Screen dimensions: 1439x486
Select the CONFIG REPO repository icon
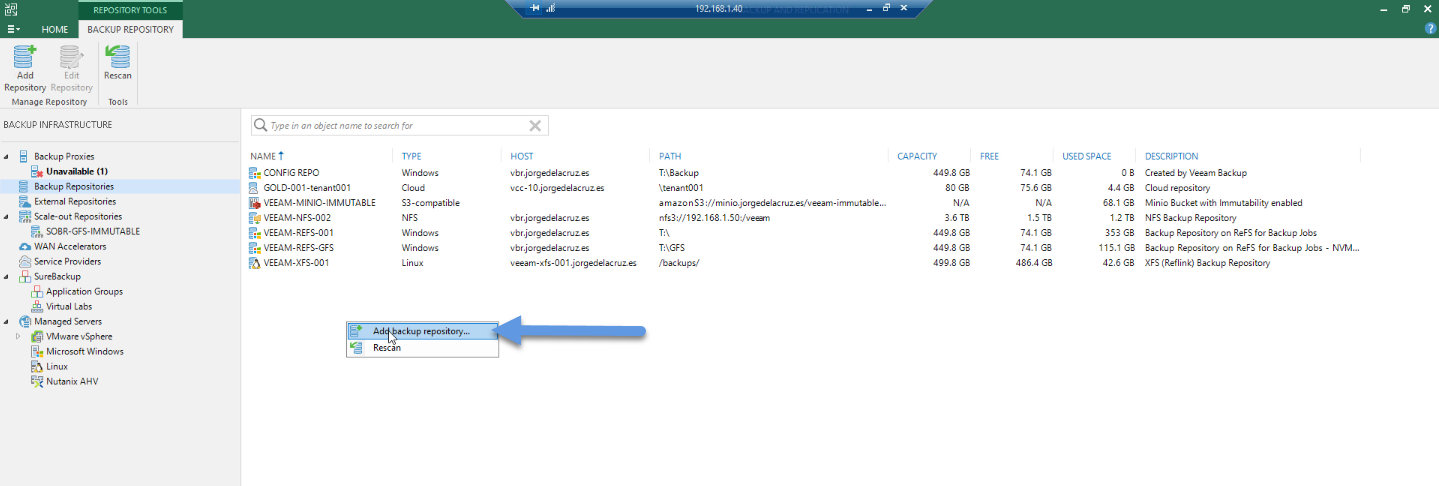coord(254,173)
